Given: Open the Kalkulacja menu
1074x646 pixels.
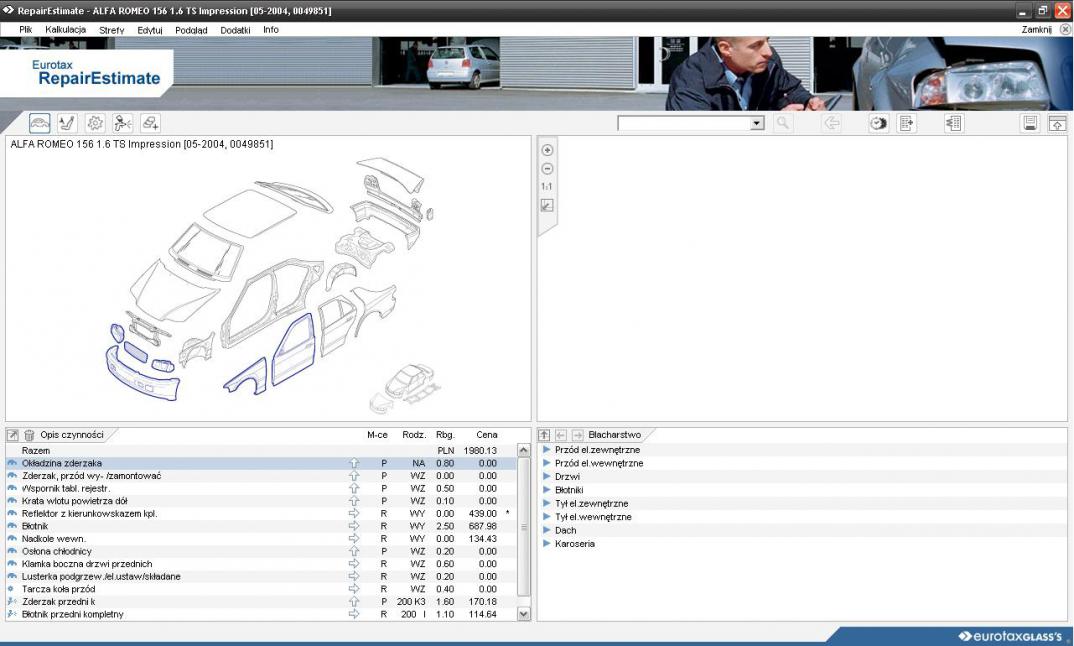Looking at the screenshot, I should pos(66,30).
